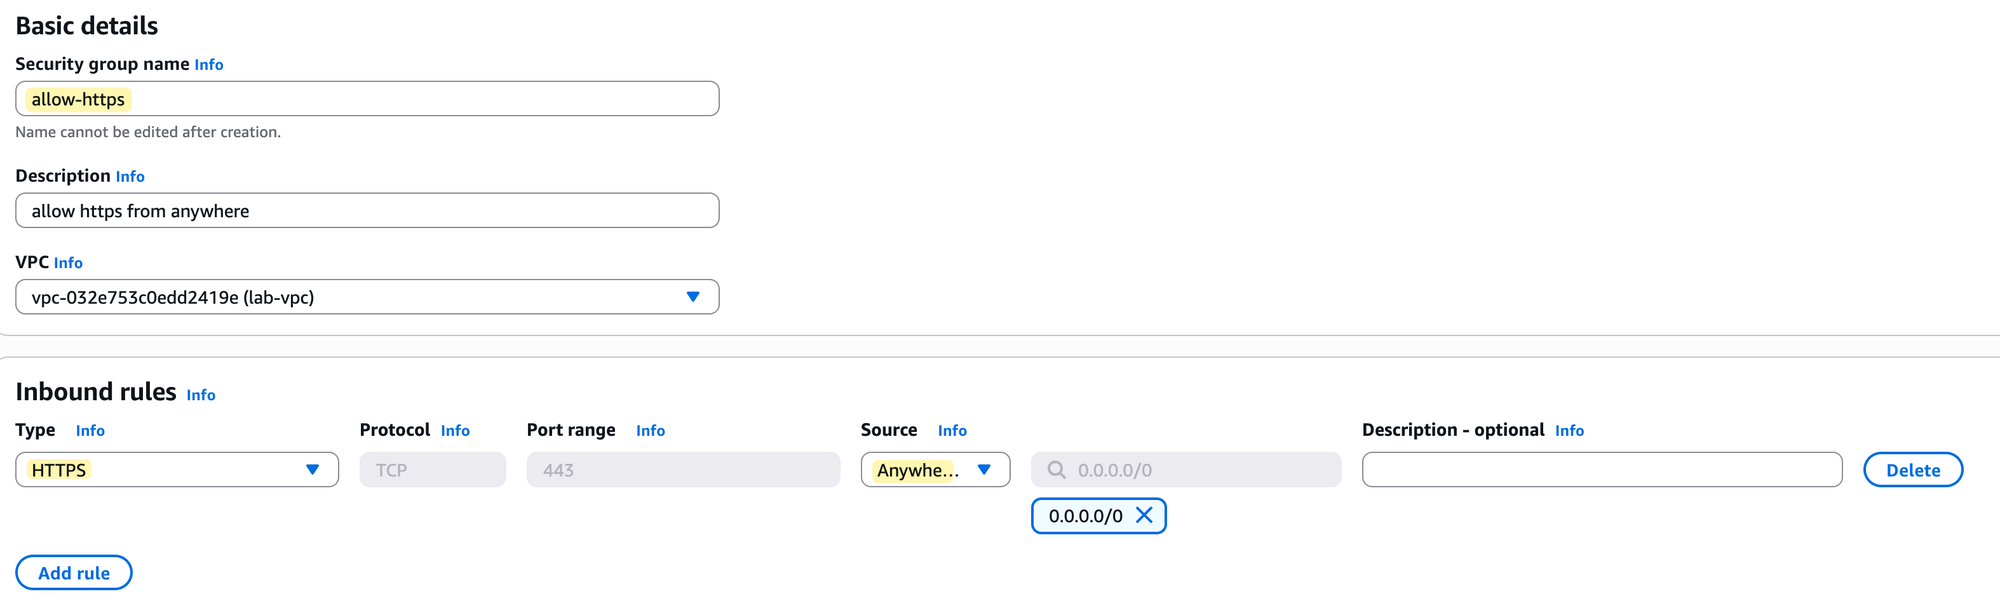The height and width of the screenshot is (601, 2000).
Task: Open Info link for Description - optional
Action: [1569, 431]
